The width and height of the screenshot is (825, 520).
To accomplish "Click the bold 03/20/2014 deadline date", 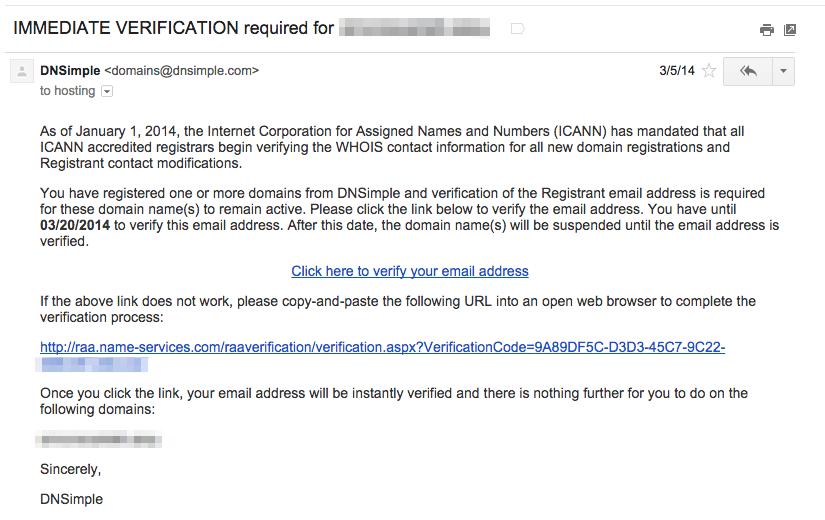I will [75, 225].
